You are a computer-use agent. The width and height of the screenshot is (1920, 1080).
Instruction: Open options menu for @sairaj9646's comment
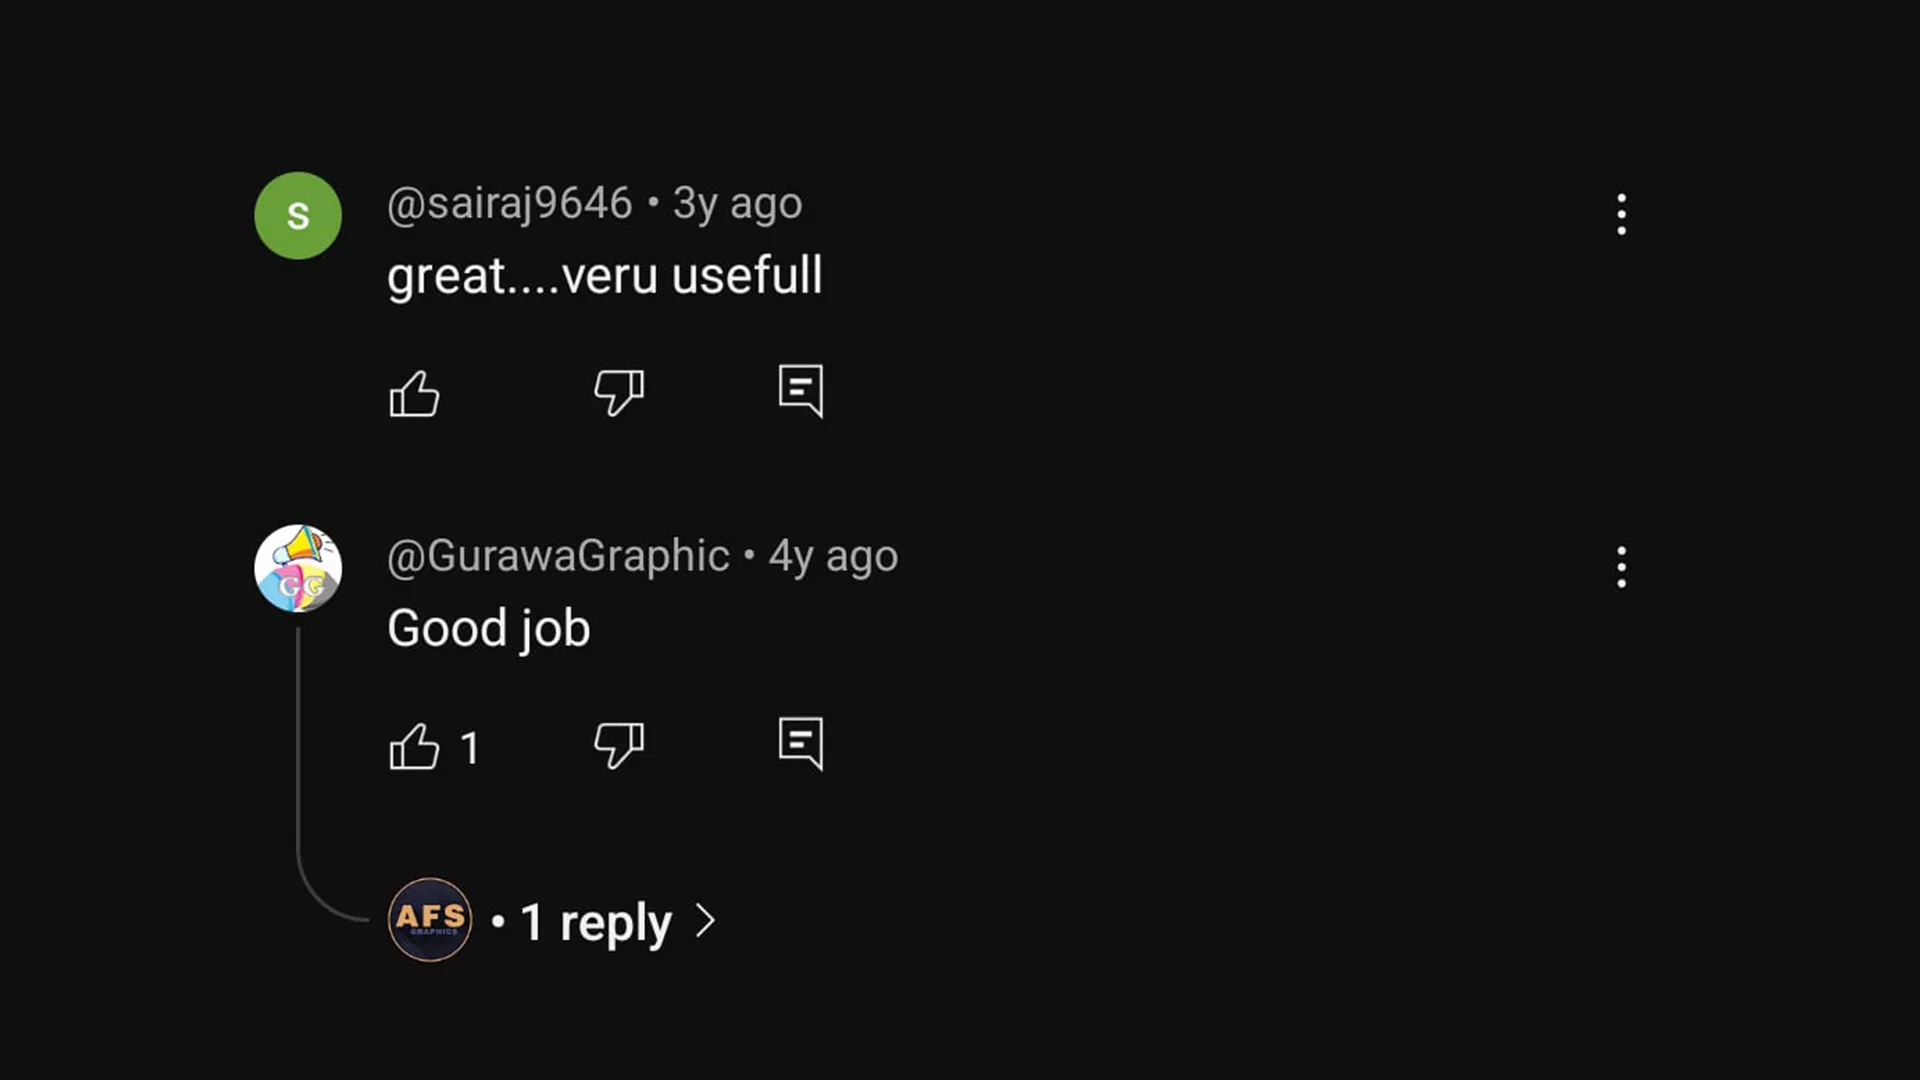pyautogui.click(x=1621, y=215)
